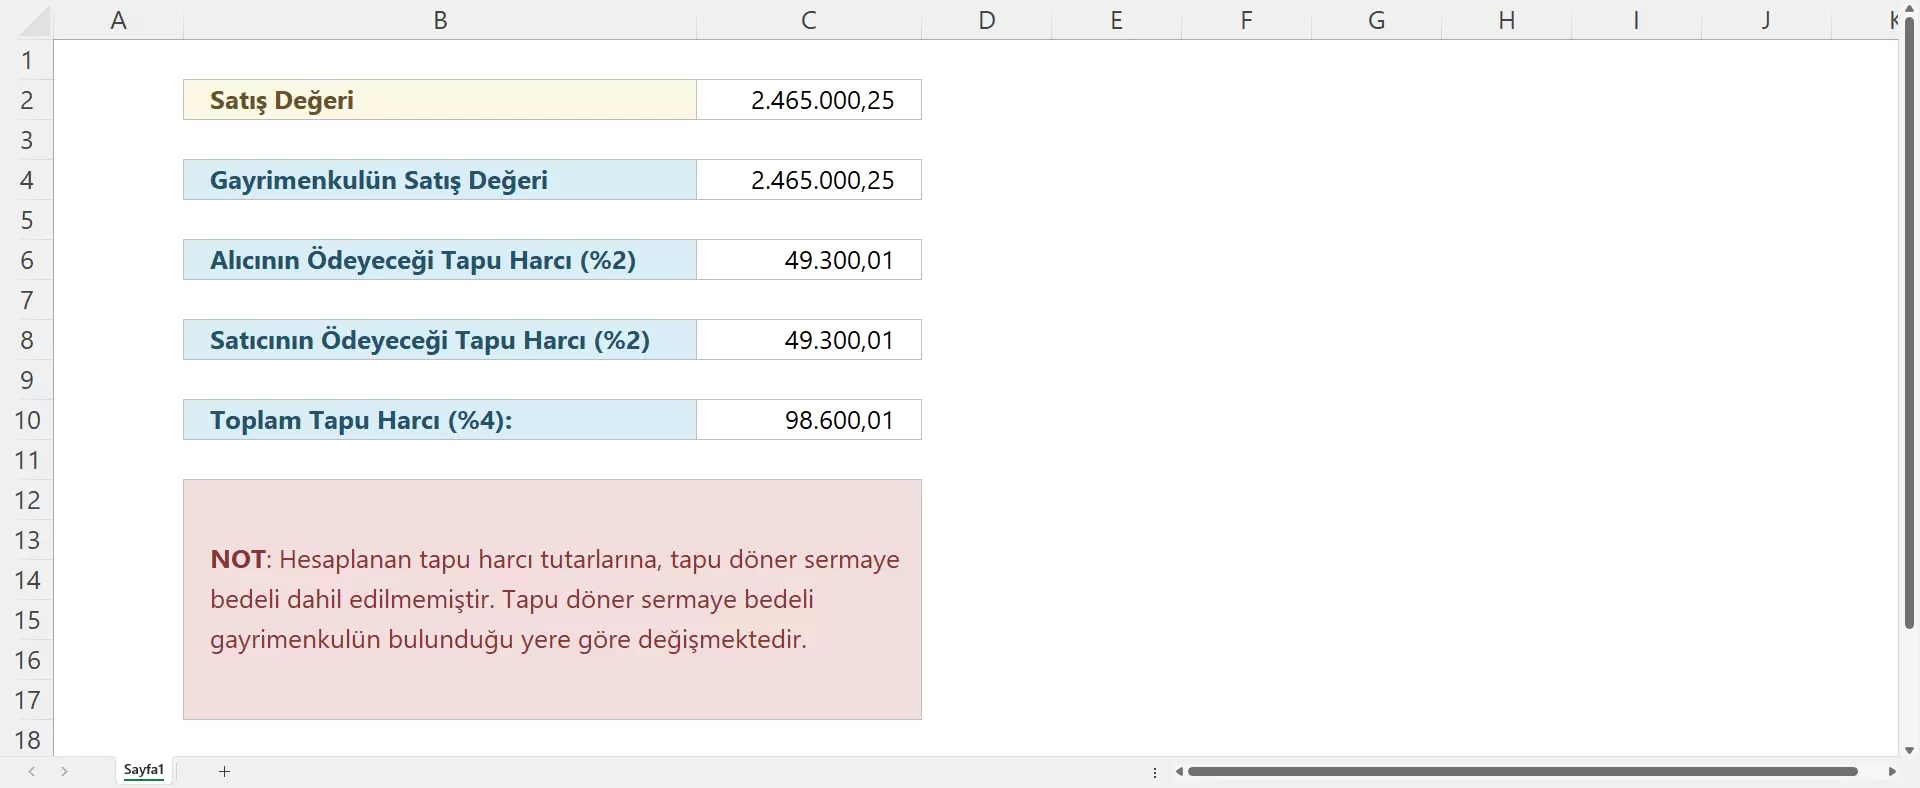The image size is (1920, 788).
Task: Select Toplam Tapu Harcı value 98.600,01
Action: point(808,420)
